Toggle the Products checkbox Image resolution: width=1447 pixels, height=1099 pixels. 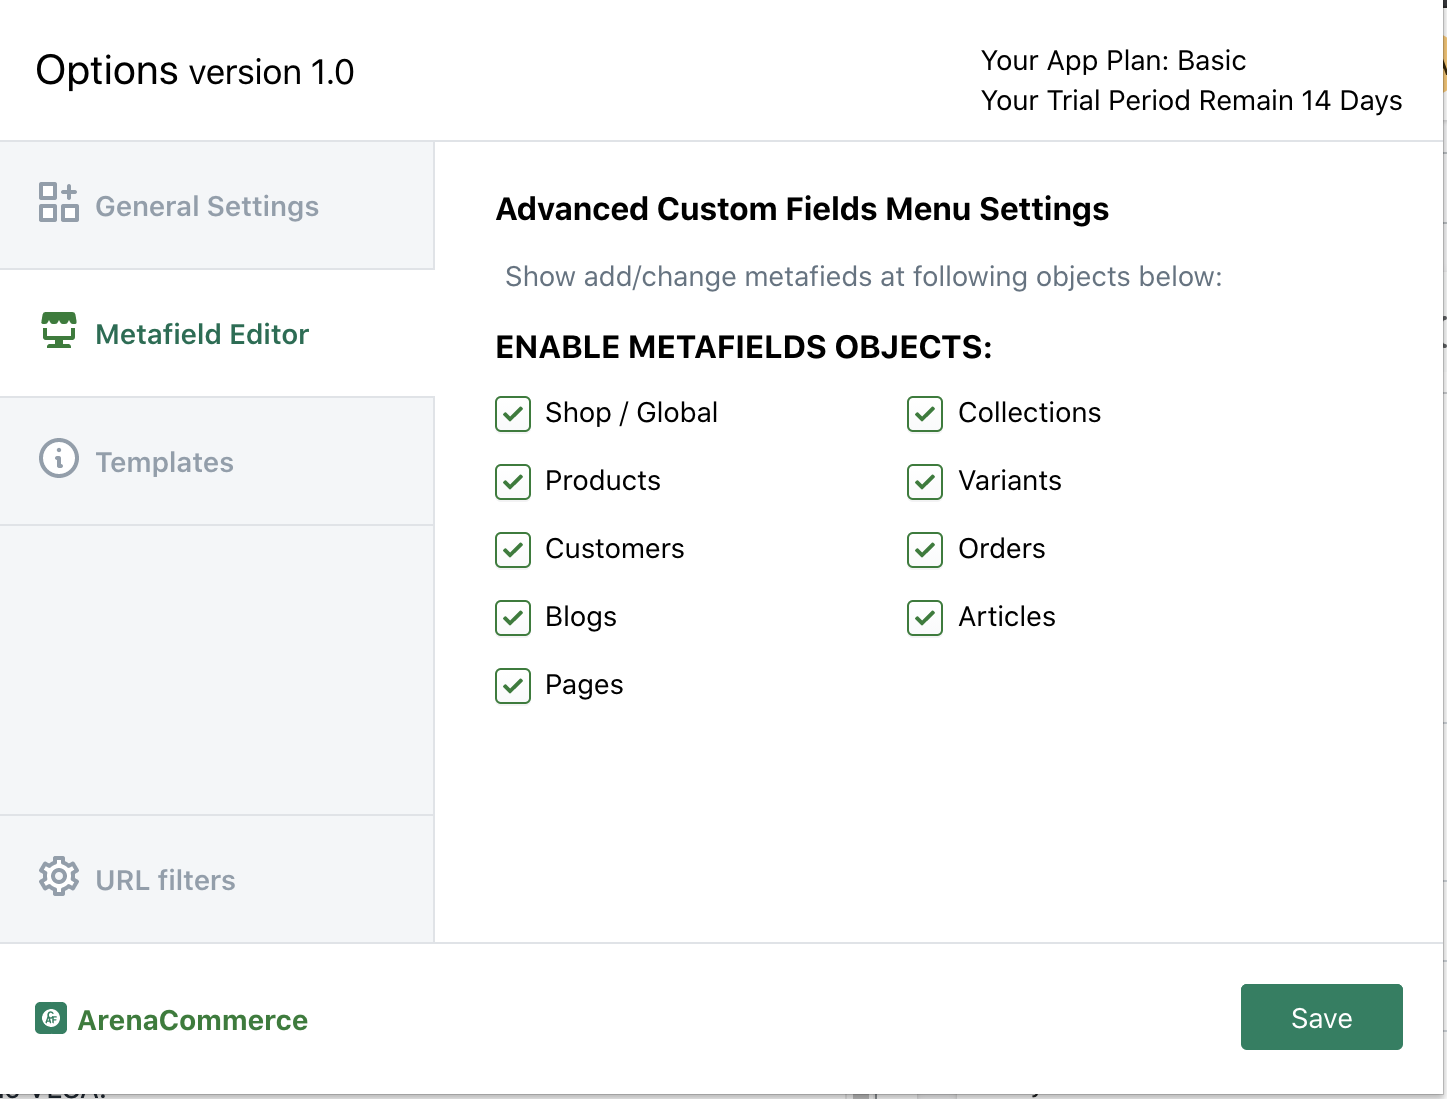513,482
